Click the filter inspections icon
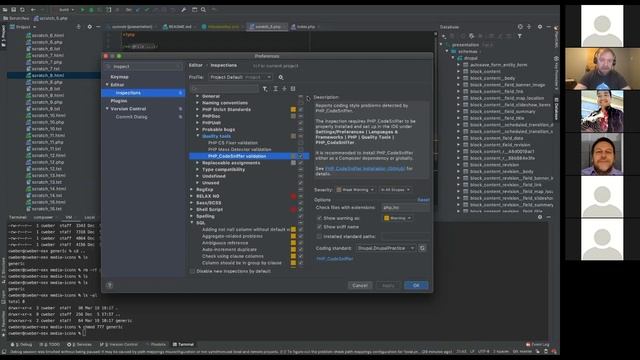The width and height of the screenshot is (640, 360). pyautogui.click(x=265, y=89)
